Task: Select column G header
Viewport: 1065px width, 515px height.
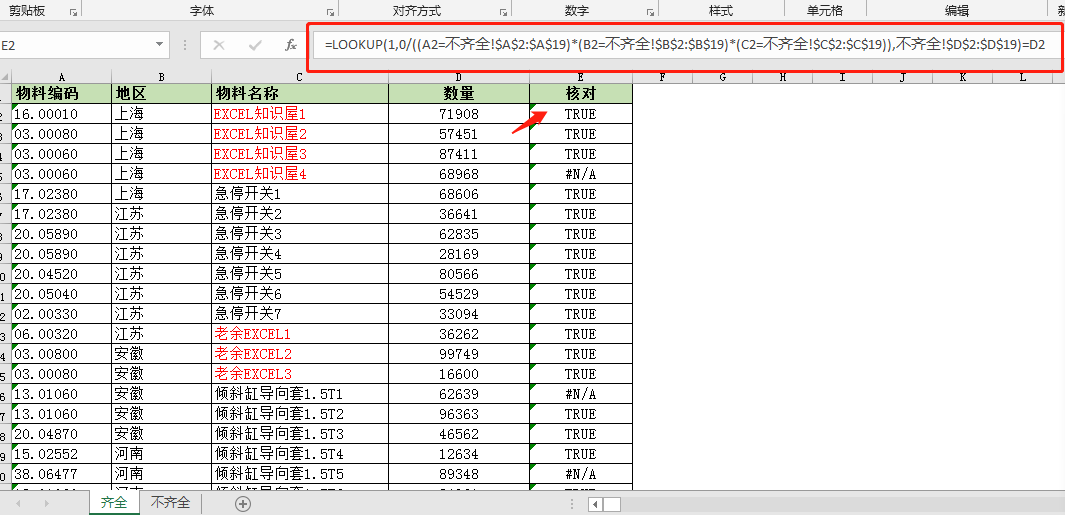Action: (x=723, y=77)
